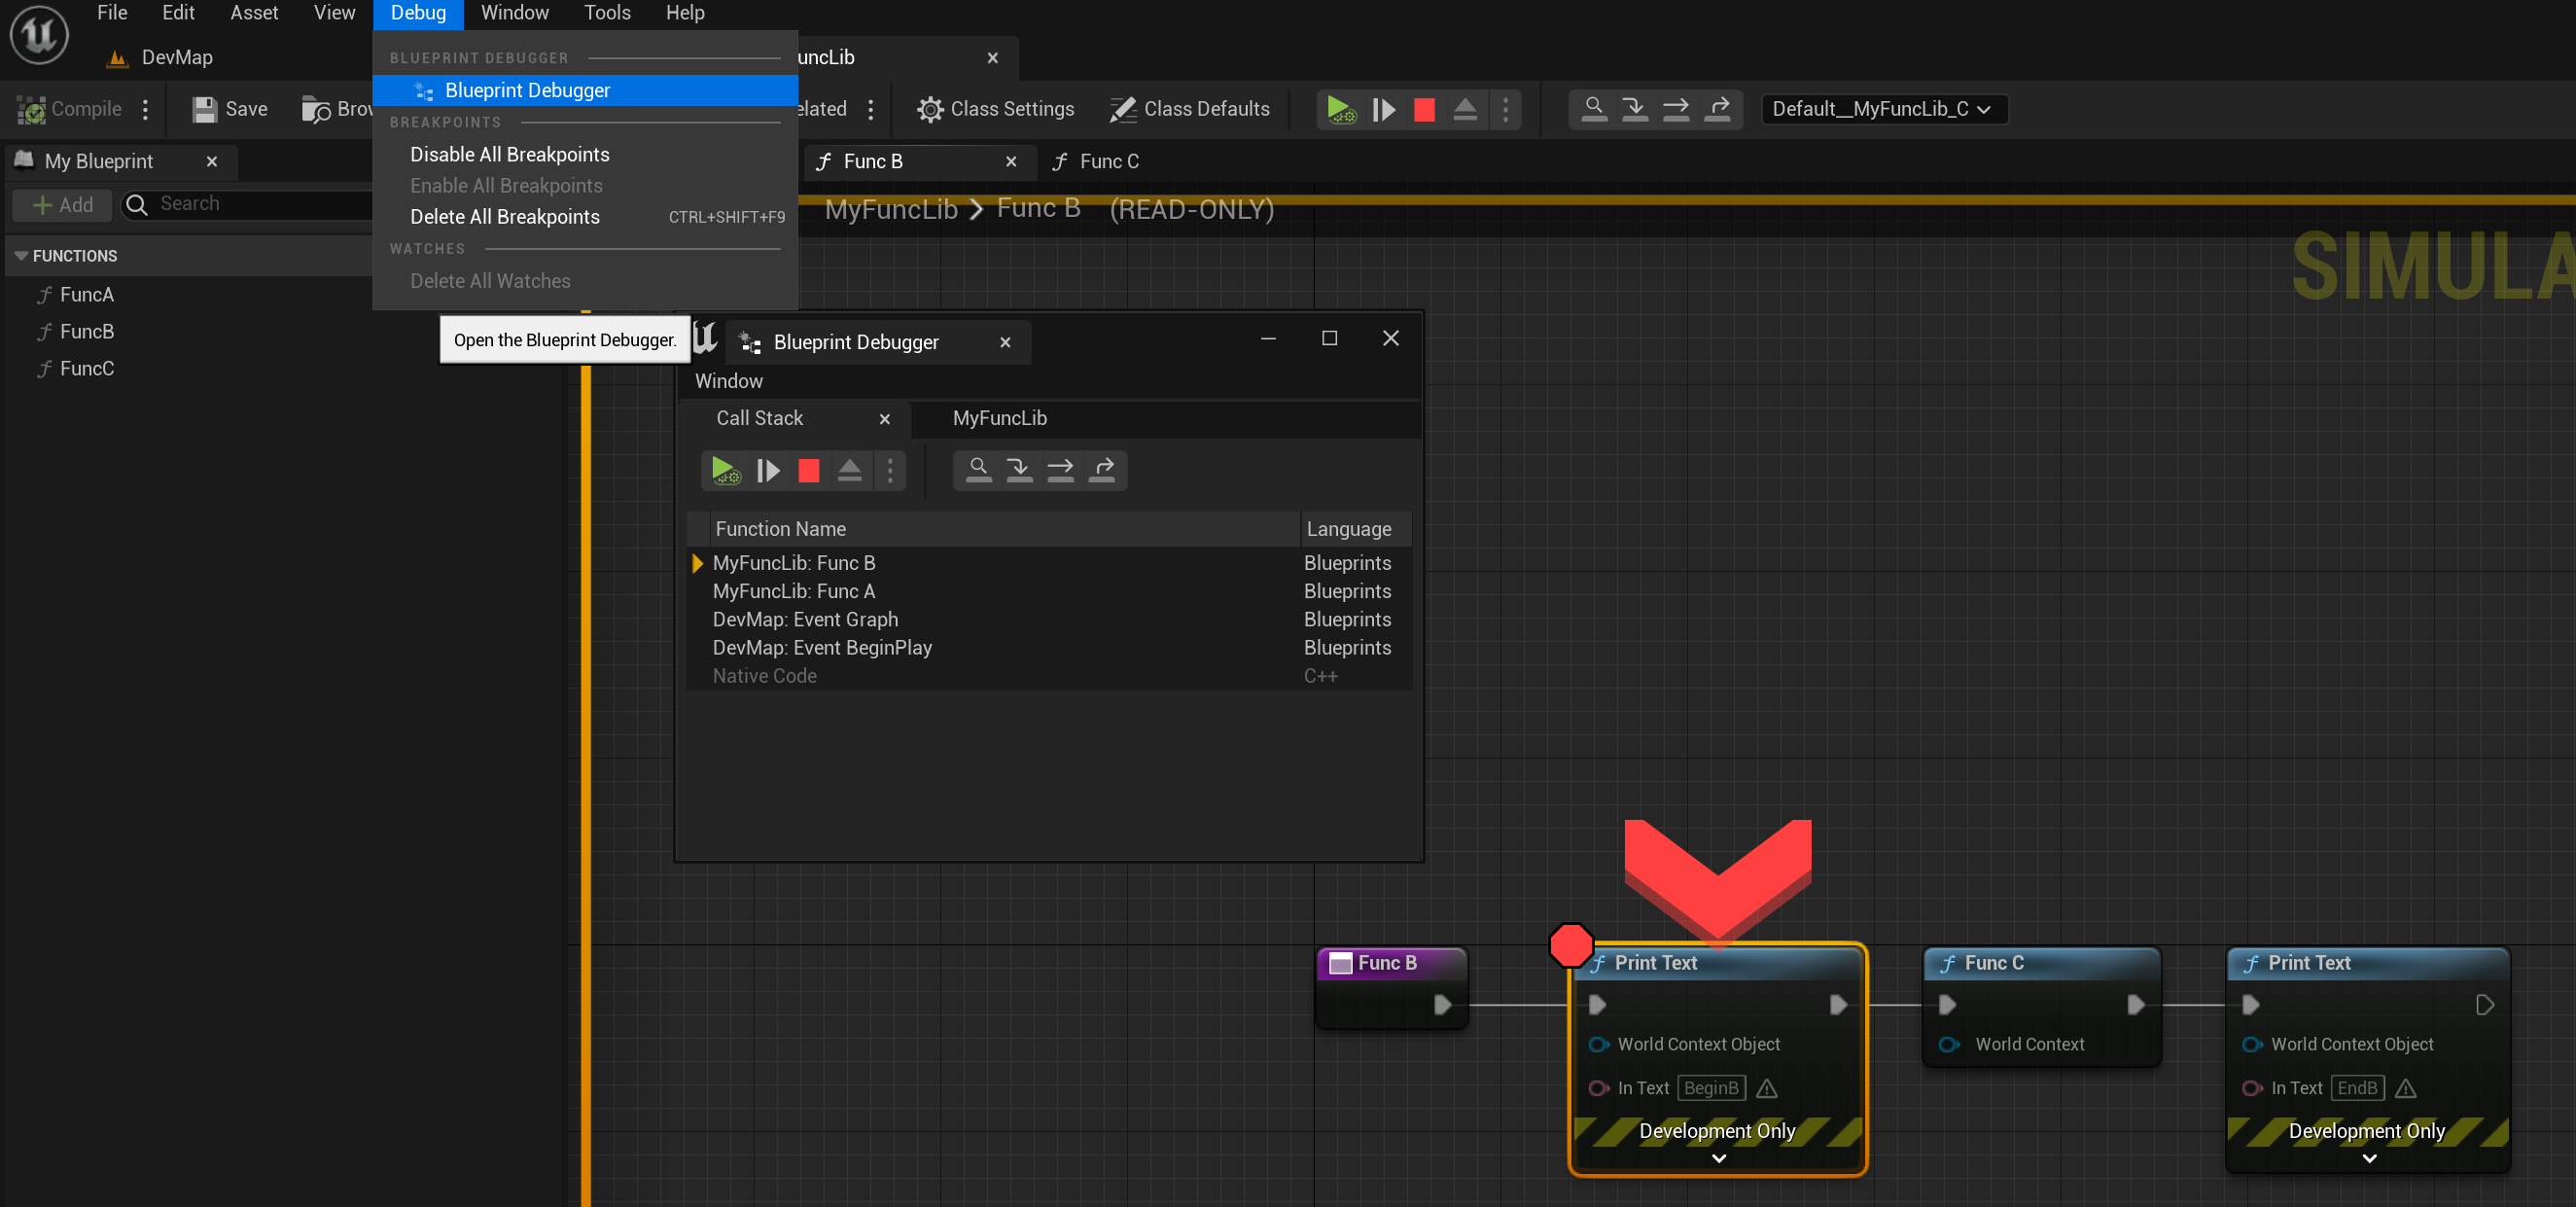The height and width of the screenshot is (1207, 2576).
Task: Open Window menu in Blueprint Debugger
Action: point(729,381)
